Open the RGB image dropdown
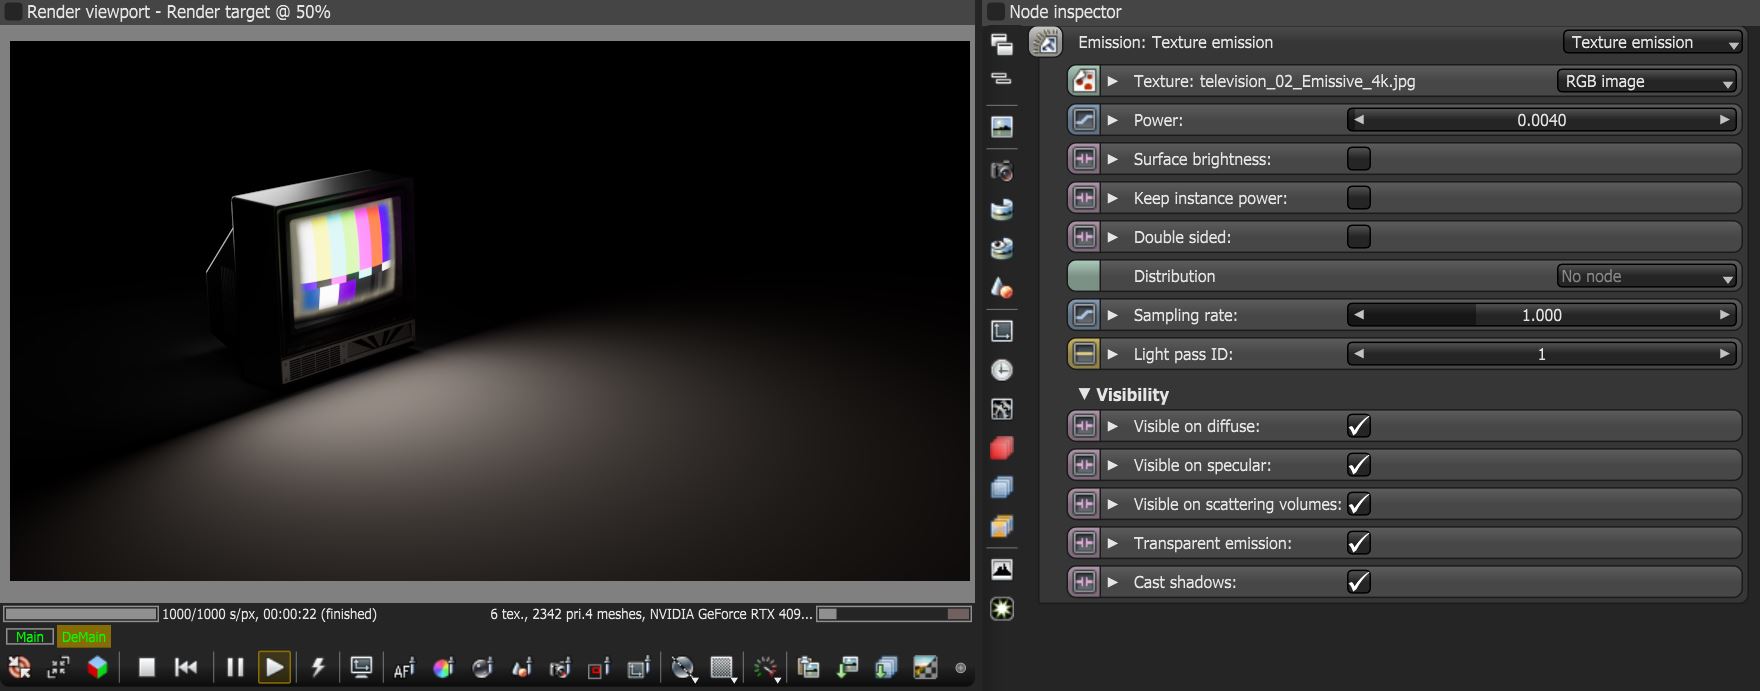 tap(1647, 81)
